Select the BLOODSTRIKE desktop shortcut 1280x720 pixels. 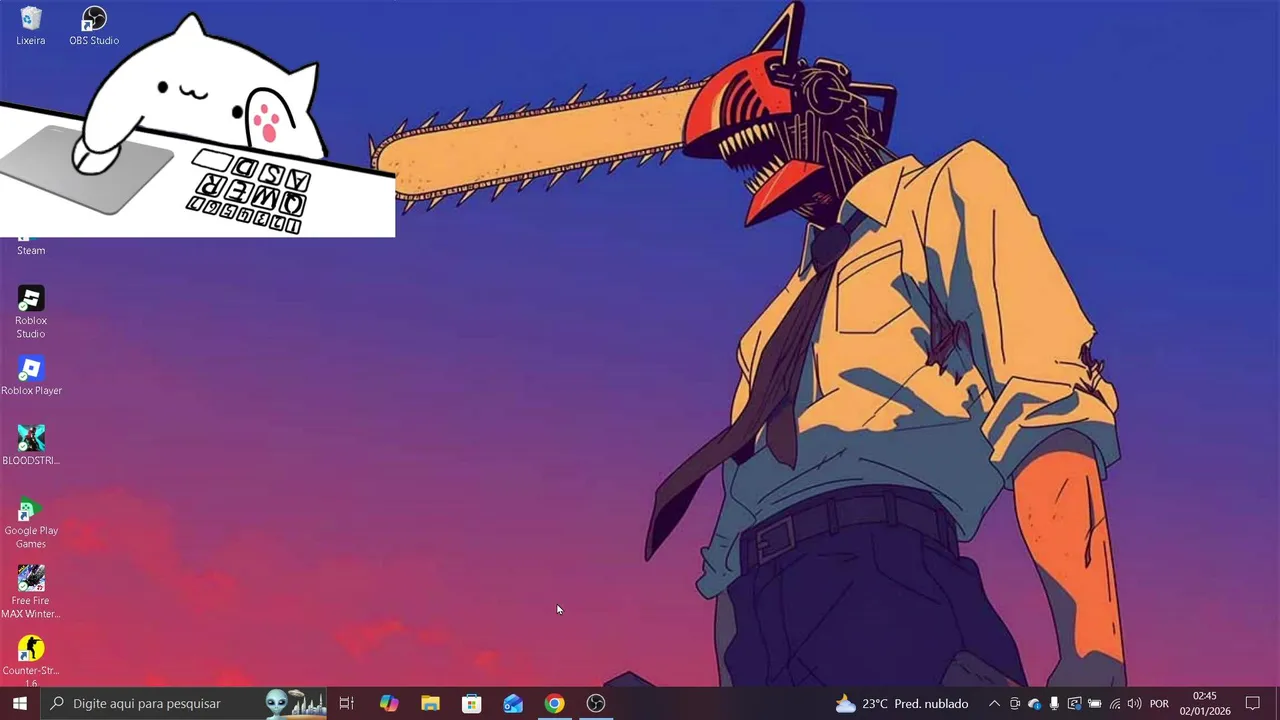31,446
